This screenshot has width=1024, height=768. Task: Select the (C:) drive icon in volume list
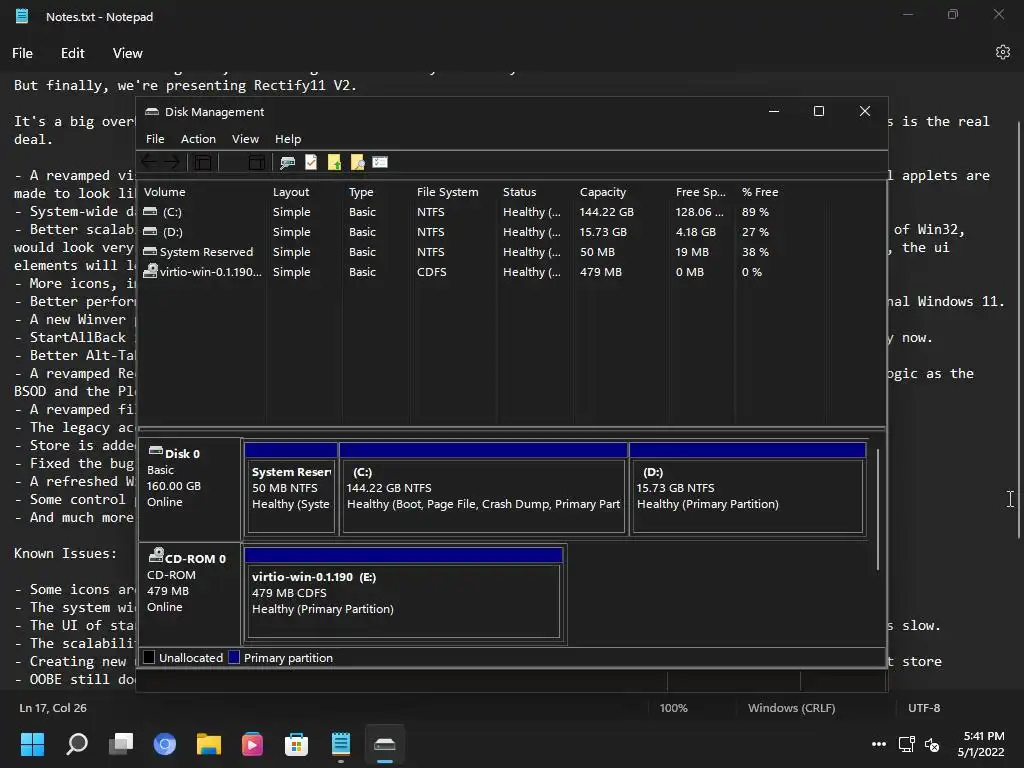click(150, 212)
